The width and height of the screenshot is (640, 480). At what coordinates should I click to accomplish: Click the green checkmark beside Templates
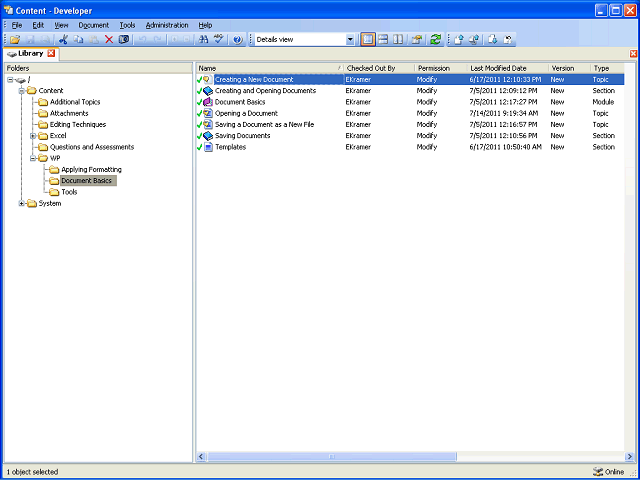[x=200, y=147]
